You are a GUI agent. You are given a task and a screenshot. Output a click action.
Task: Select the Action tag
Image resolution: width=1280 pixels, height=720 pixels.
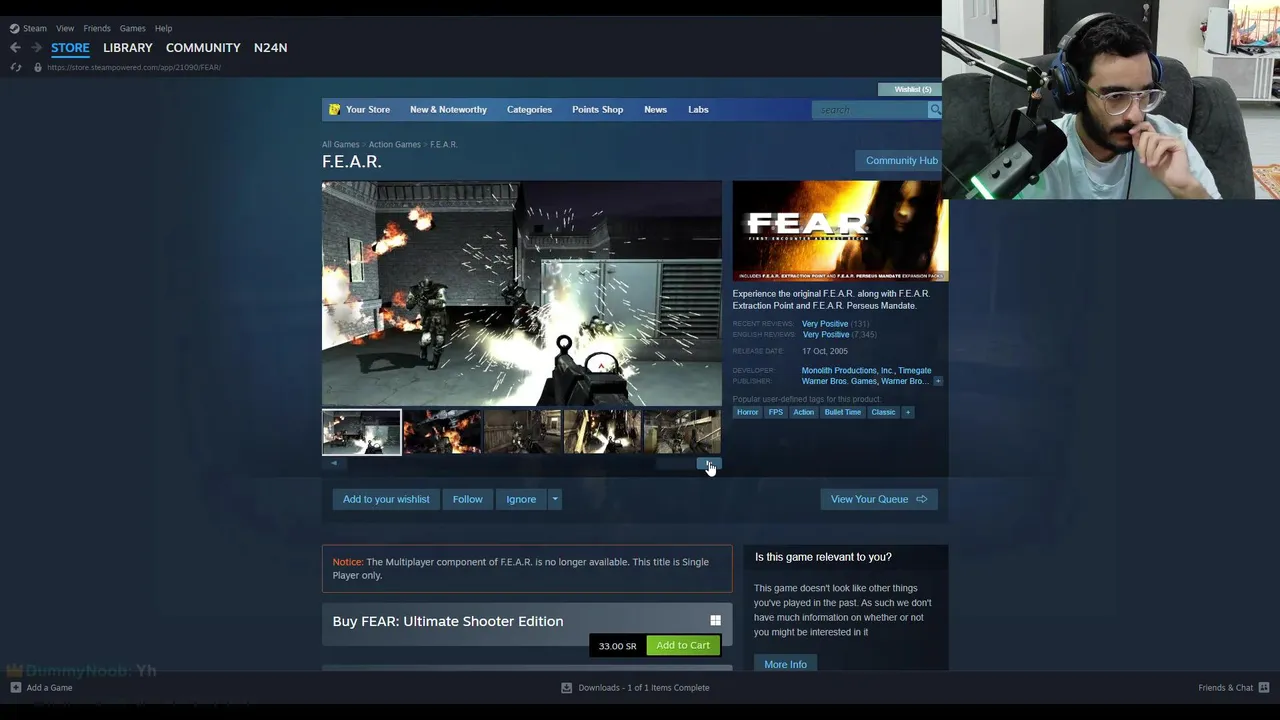(803, 412)
